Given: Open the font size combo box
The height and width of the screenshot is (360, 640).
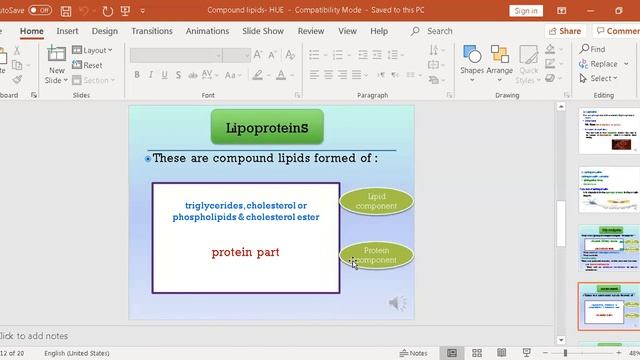Looking at the screenshot, I should click(237, 55).
